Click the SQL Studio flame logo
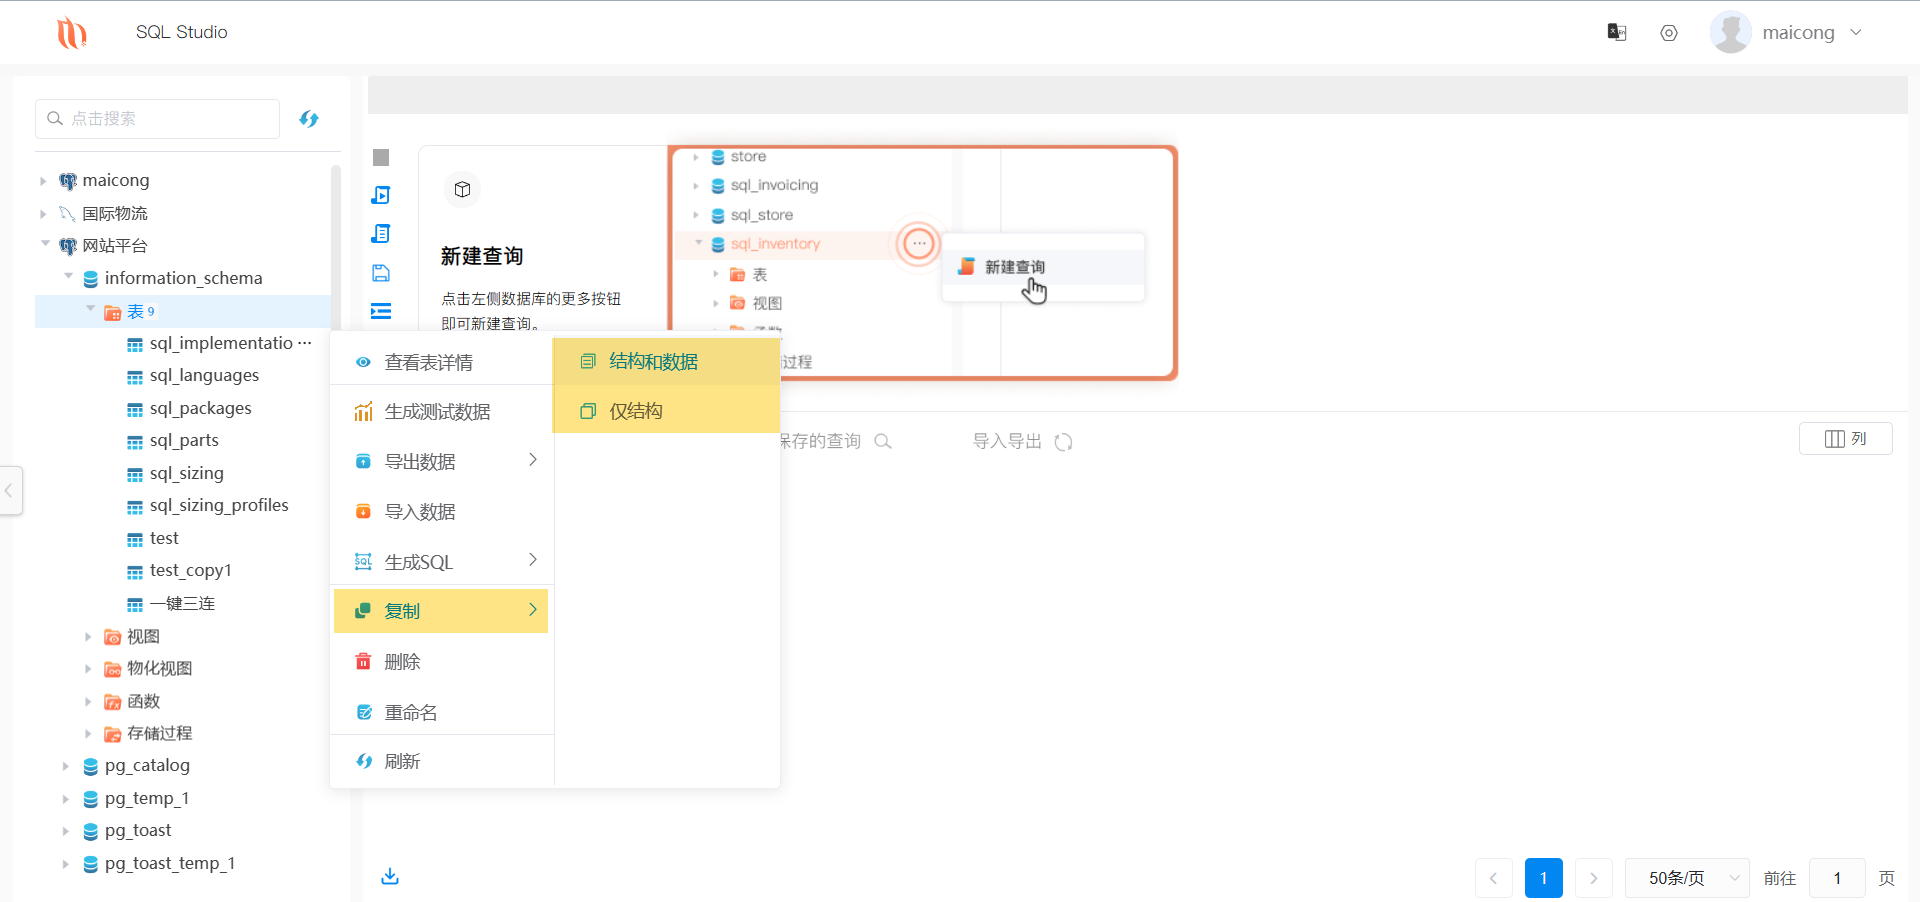The height and width of the screenshot is (902, 1920). click(71, 33)
